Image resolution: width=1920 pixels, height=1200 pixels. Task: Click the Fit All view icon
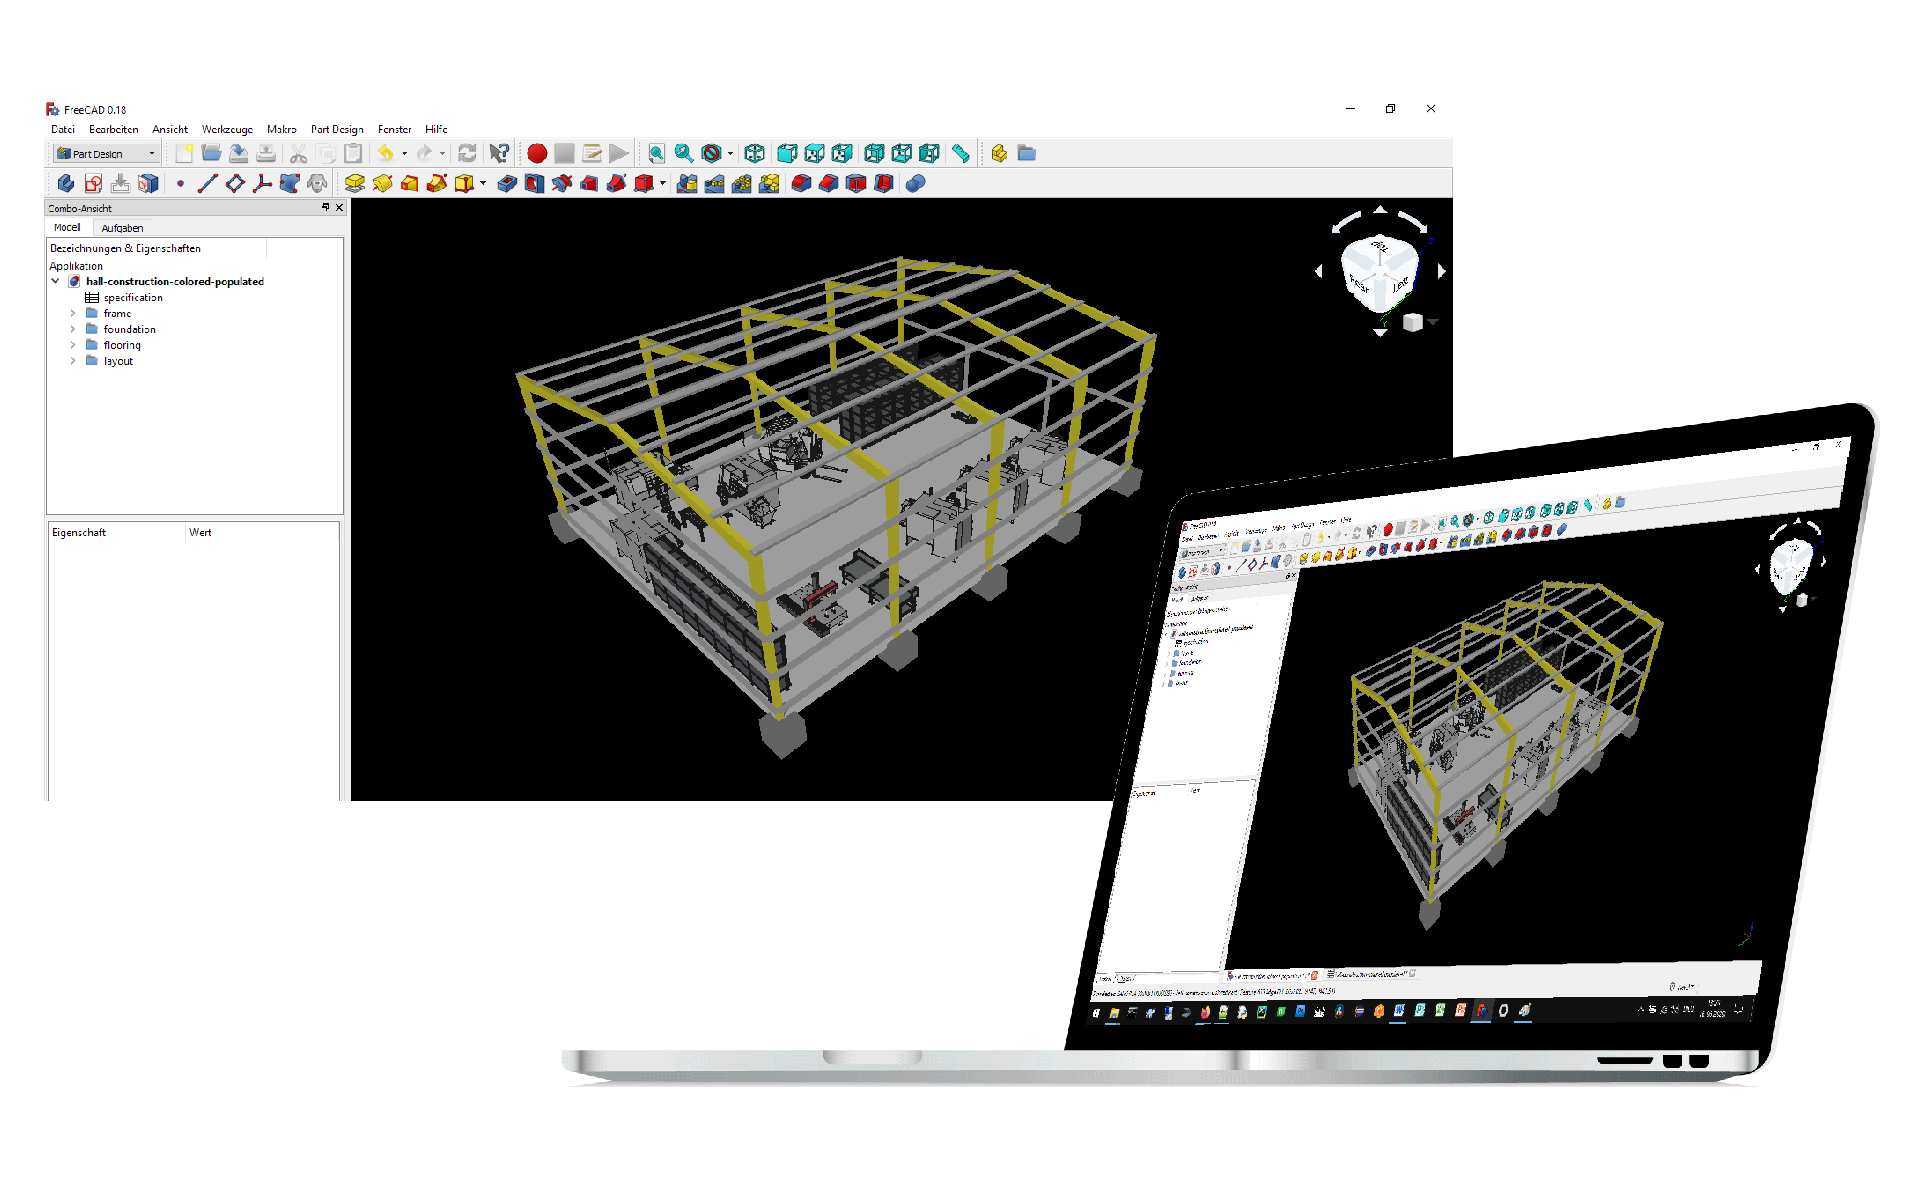point(656,153)
